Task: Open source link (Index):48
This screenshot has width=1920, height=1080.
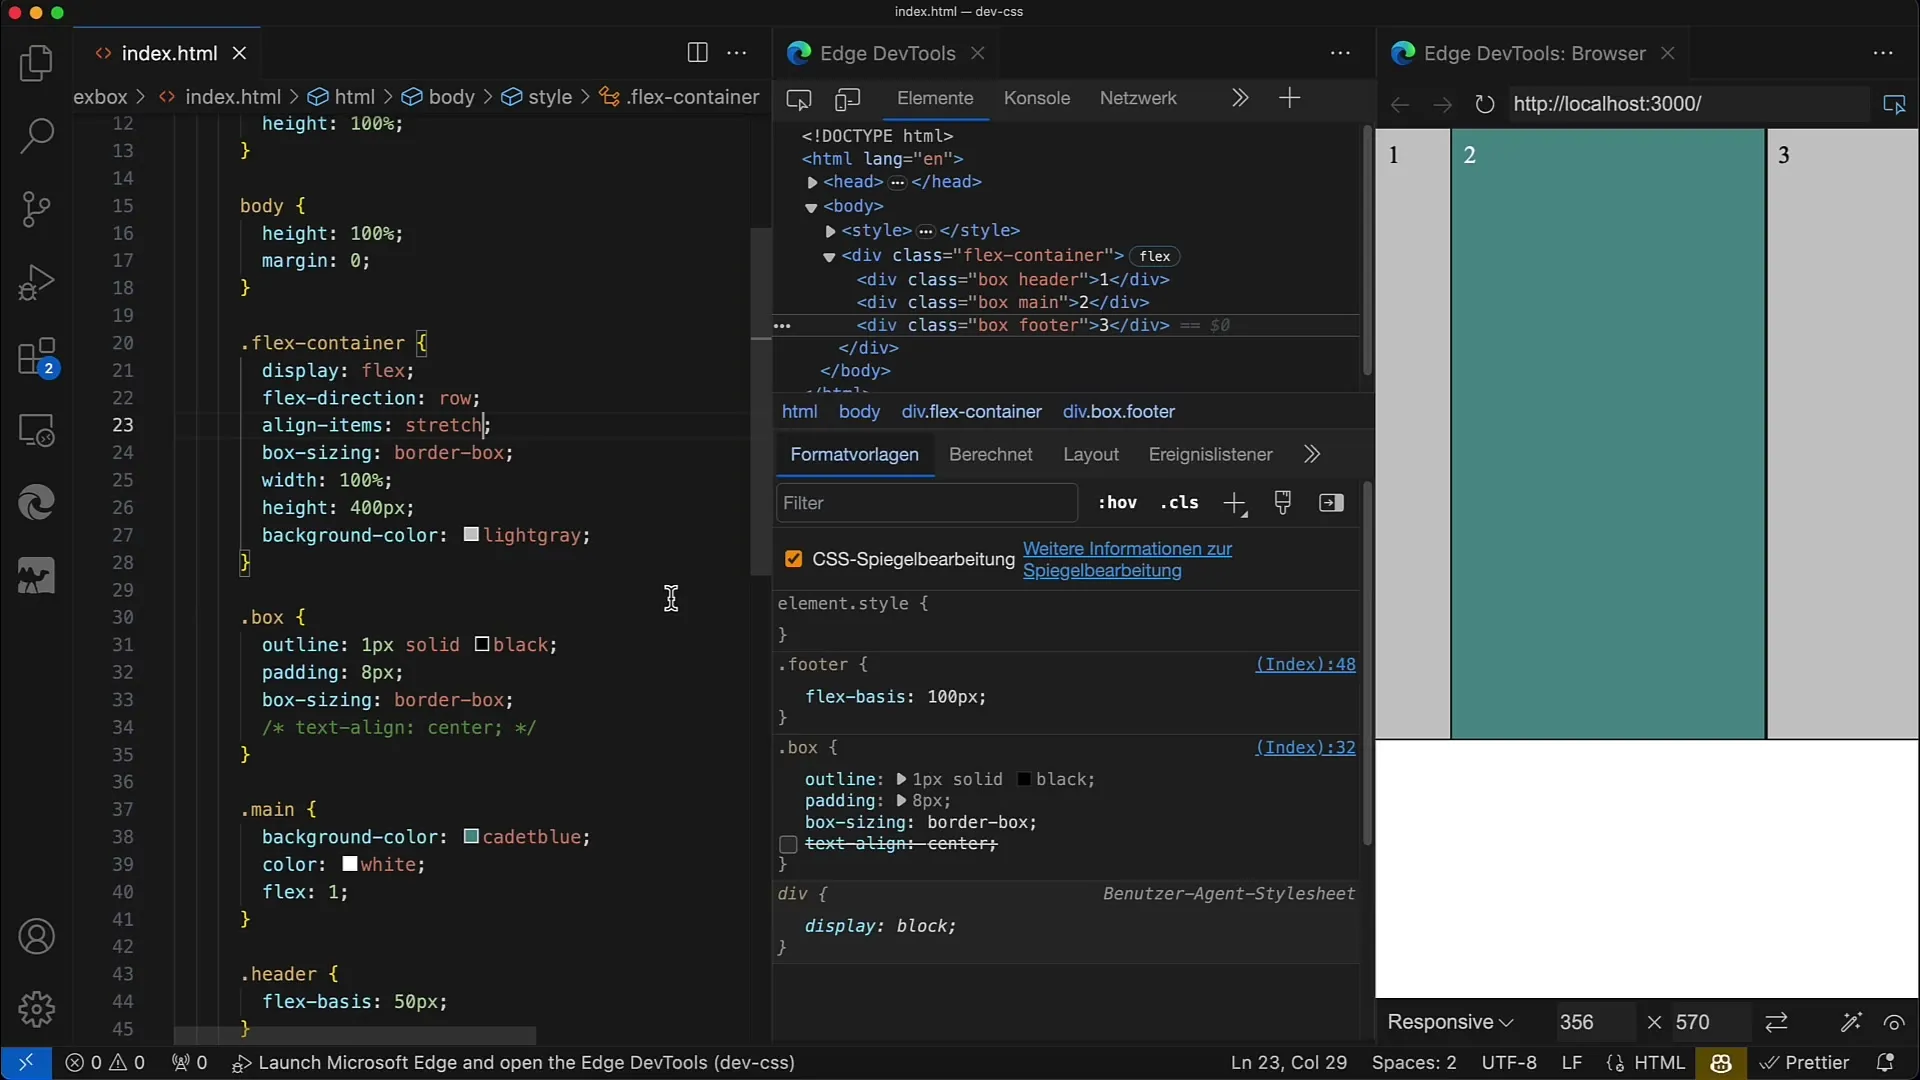Action: pyautogui.click(x=1305, y=664)
